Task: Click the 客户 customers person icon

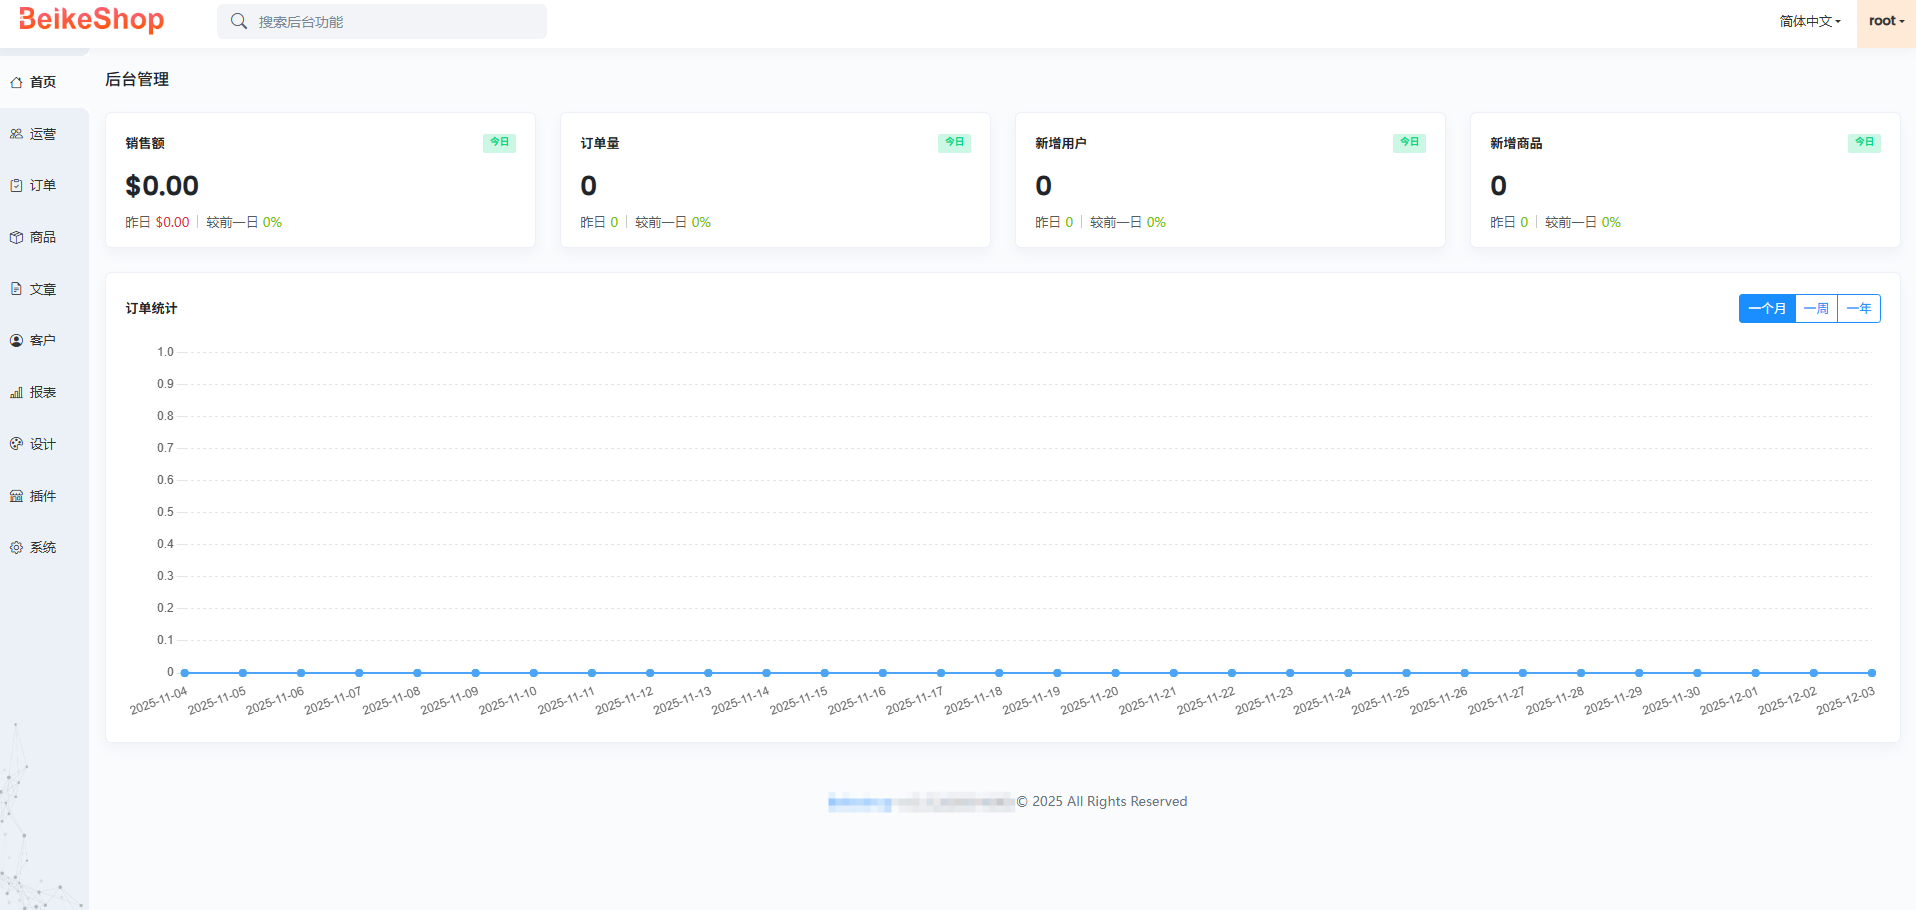Action: [x=16, y=341]
